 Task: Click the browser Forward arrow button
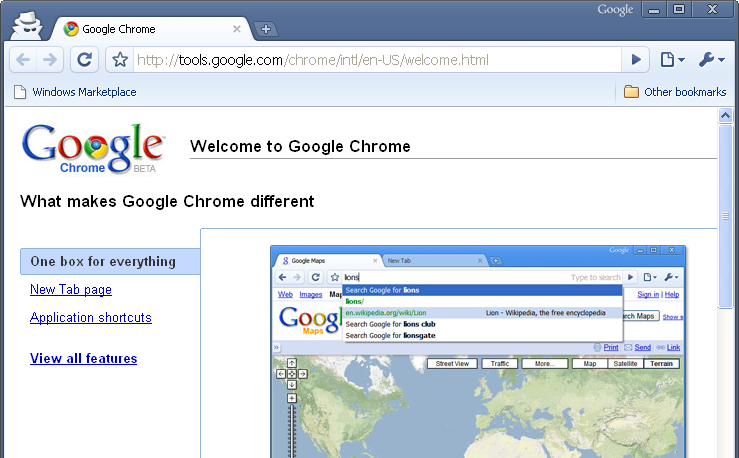(50, 60)
